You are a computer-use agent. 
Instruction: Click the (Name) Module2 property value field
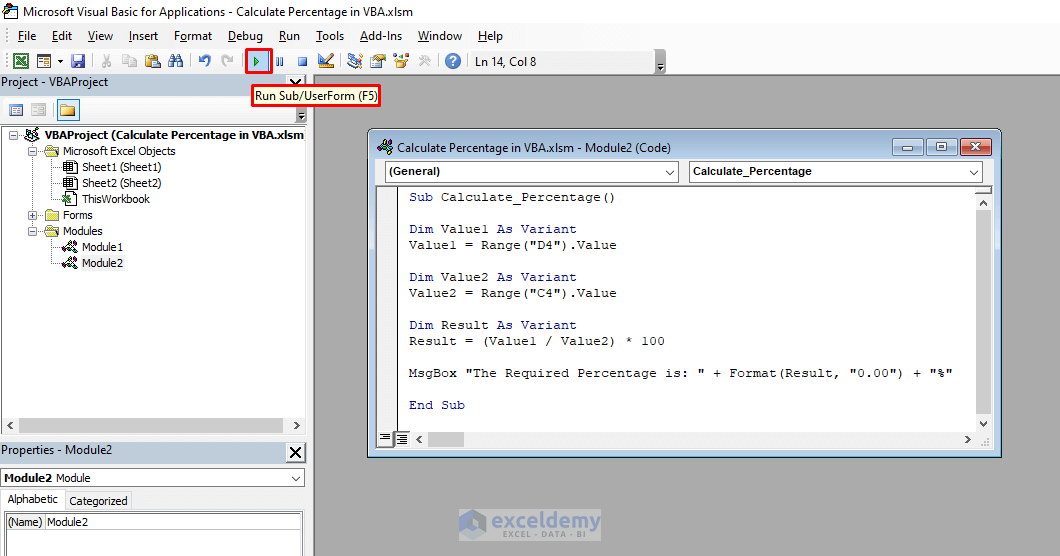click(x=173, y=522)
